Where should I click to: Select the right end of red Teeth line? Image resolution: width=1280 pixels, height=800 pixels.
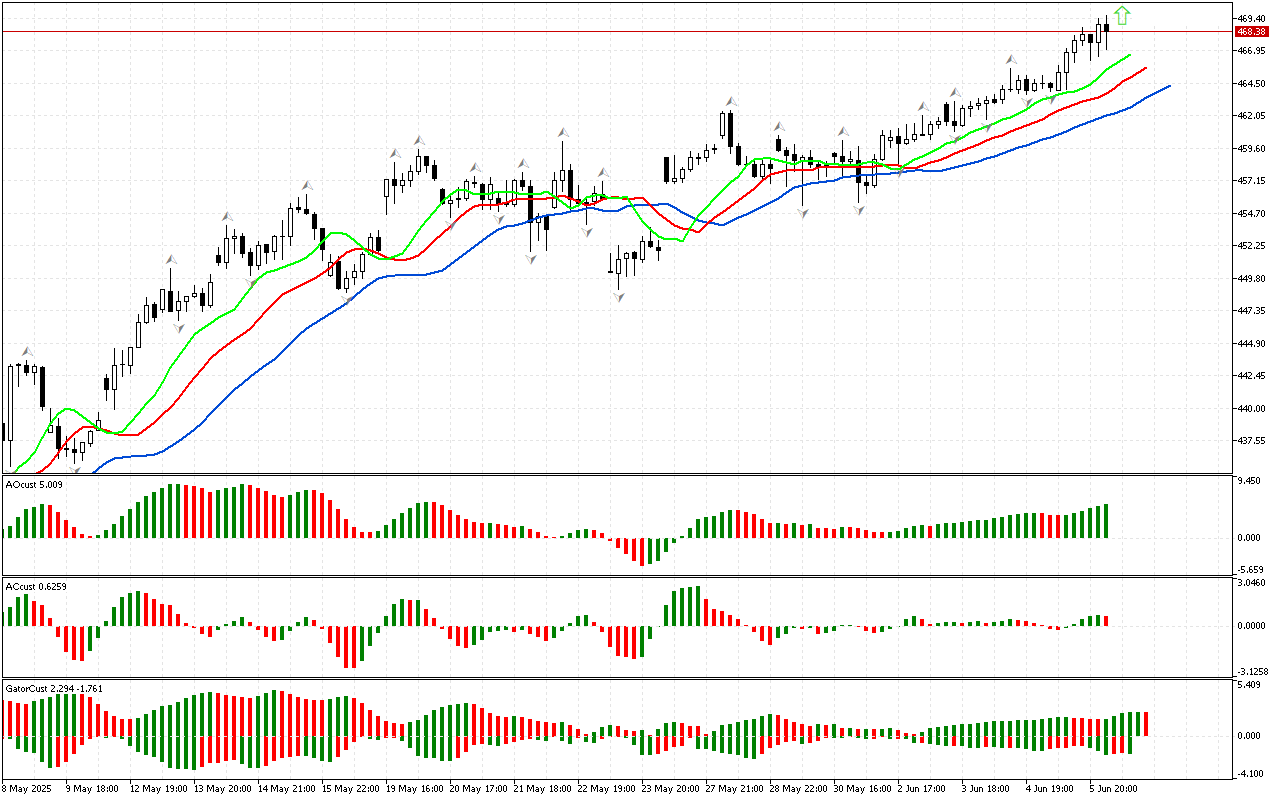(x=1145, y=68)
